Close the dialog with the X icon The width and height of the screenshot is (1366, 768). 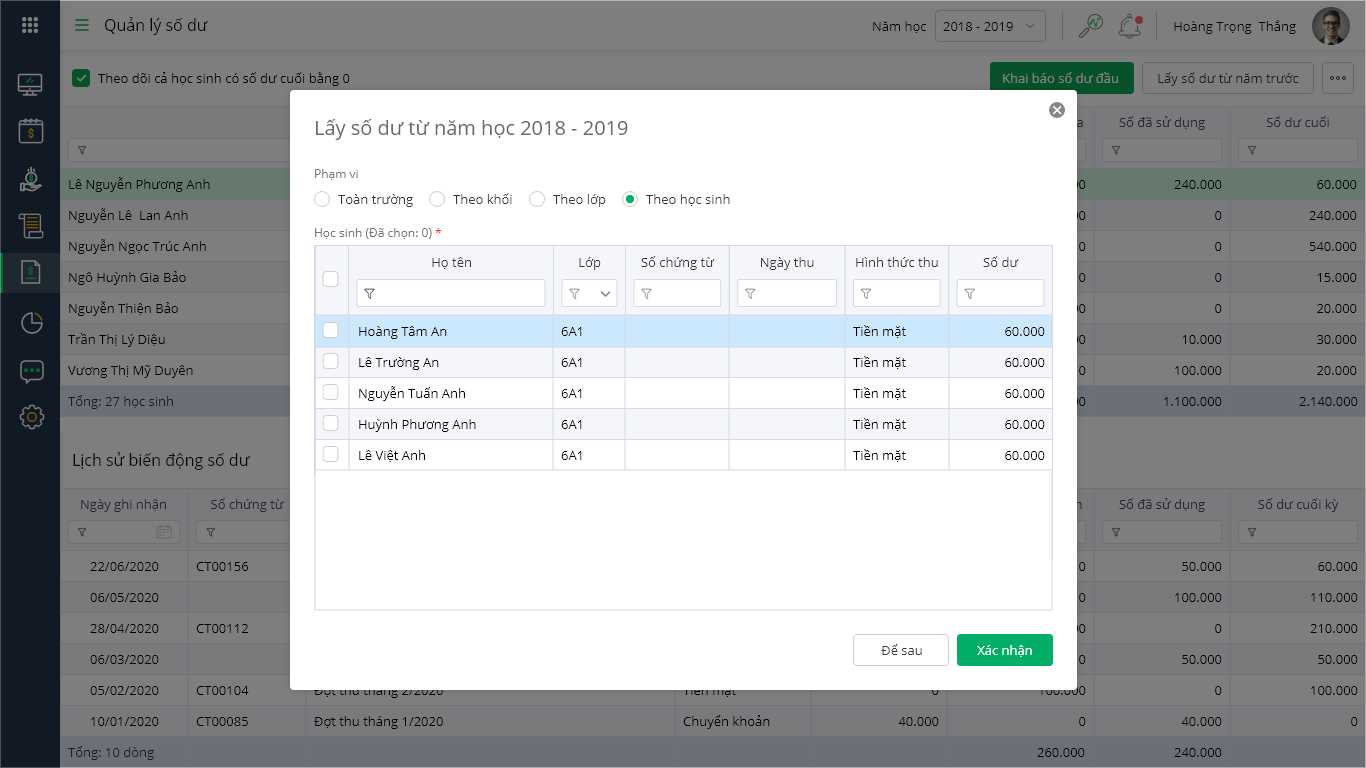pos(1056,110)
